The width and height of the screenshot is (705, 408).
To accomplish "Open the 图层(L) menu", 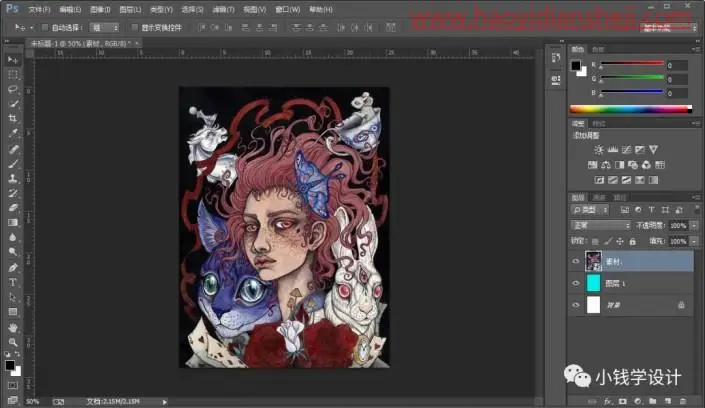I will point(130,9).
